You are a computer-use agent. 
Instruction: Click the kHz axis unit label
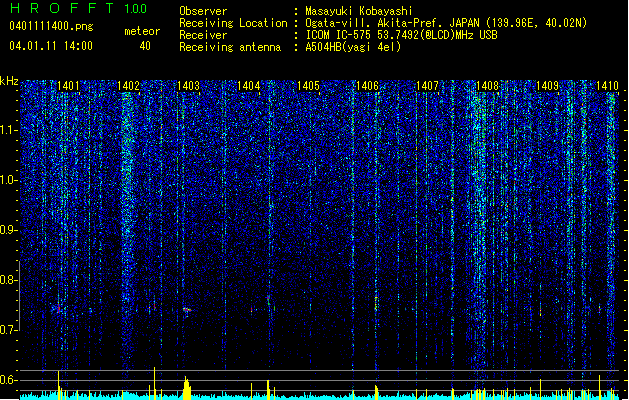(9, 81)
